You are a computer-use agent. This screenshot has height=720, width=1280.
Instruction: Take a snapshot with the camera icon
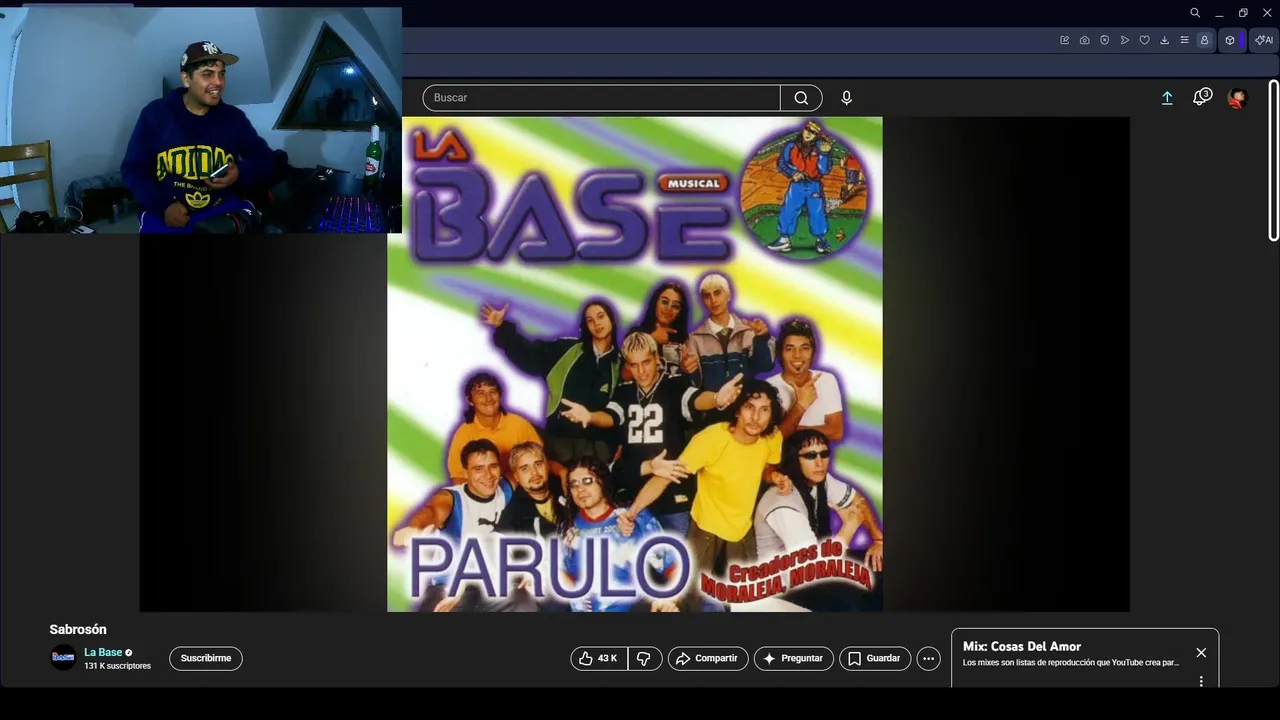1084,40
